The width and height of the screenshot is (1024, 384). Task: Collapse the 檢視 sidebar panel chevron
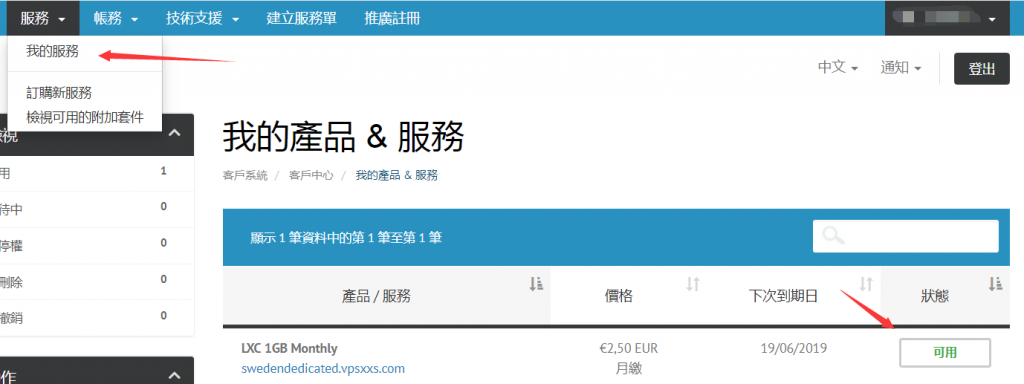(174, 133)
